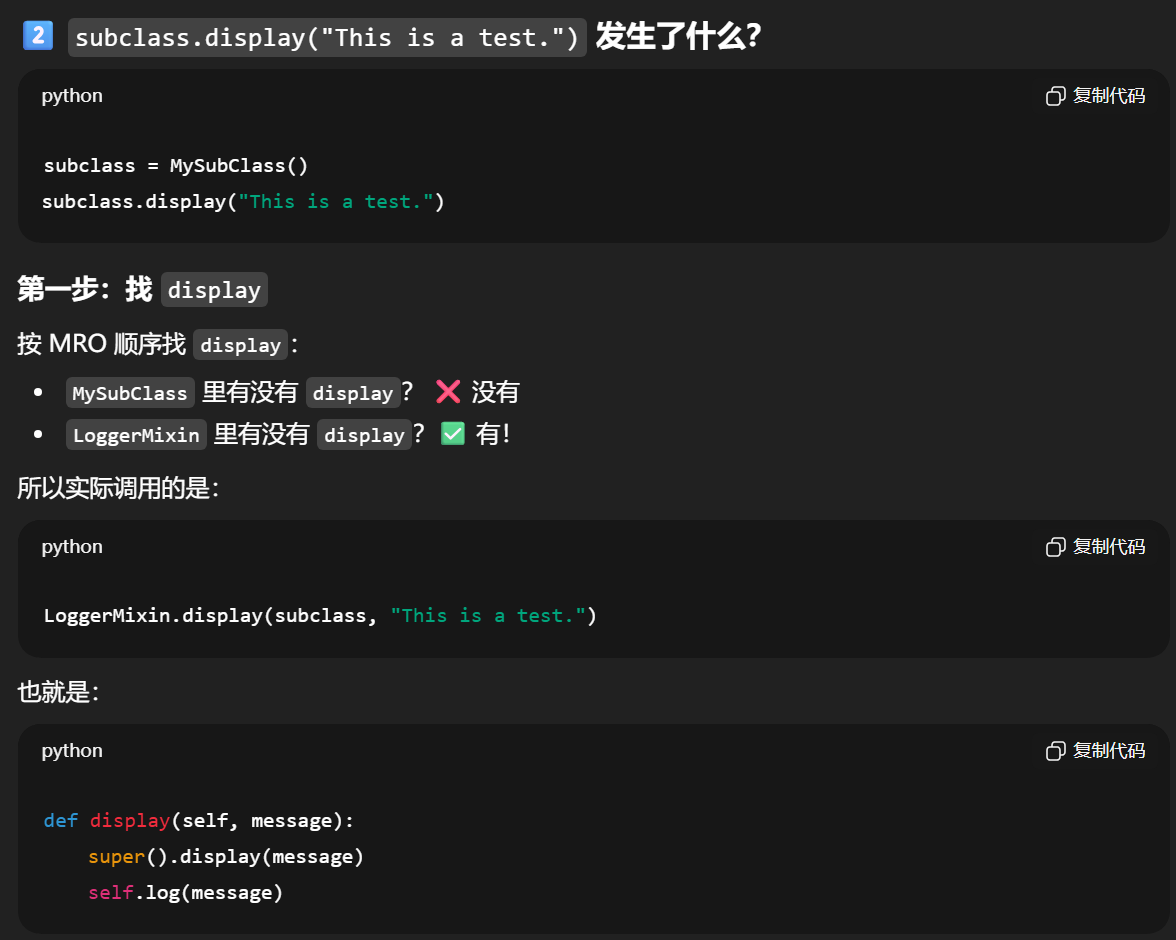Viewport: 1176px width, 940px height.
Task: Click the red cross mark emoji
Action: pyautogui.click(x=449, y=392)
